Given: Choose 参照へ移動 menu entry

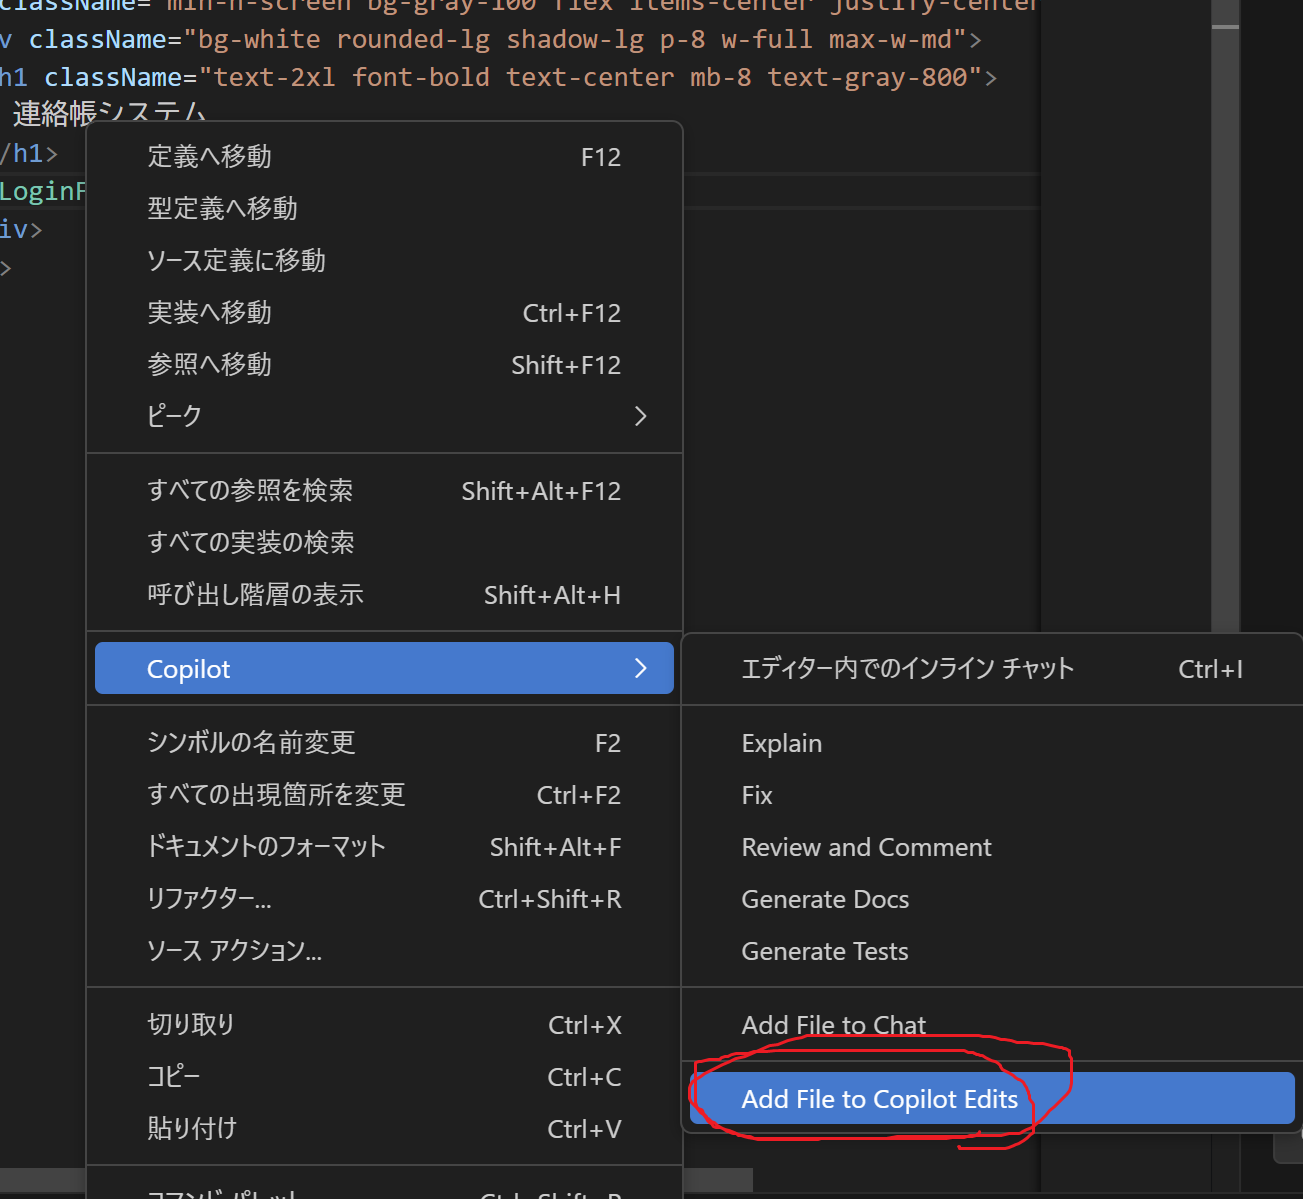Looking at the screenshot, I should pyautogui.click(x=384, y=365).
